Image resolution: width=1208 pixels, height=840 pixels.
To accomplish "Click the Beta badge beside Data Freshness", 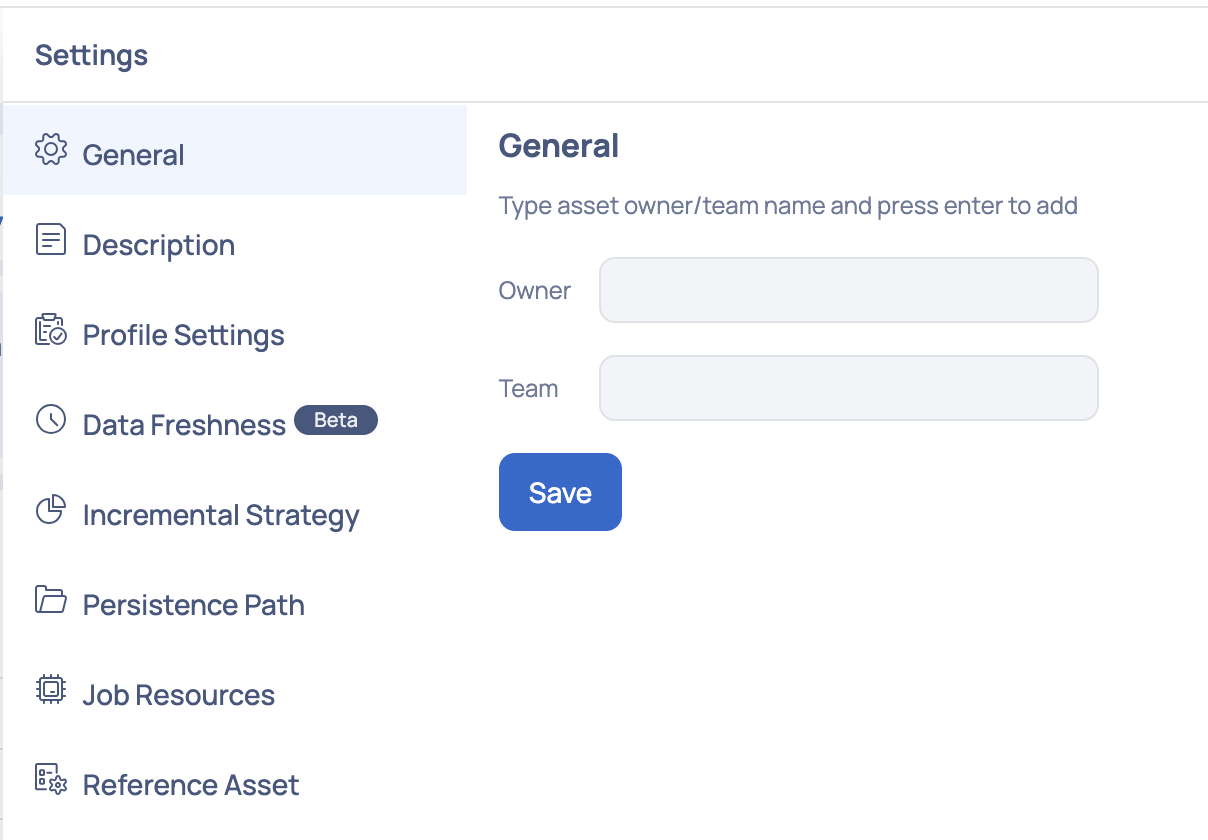I will tap(336, 420).
